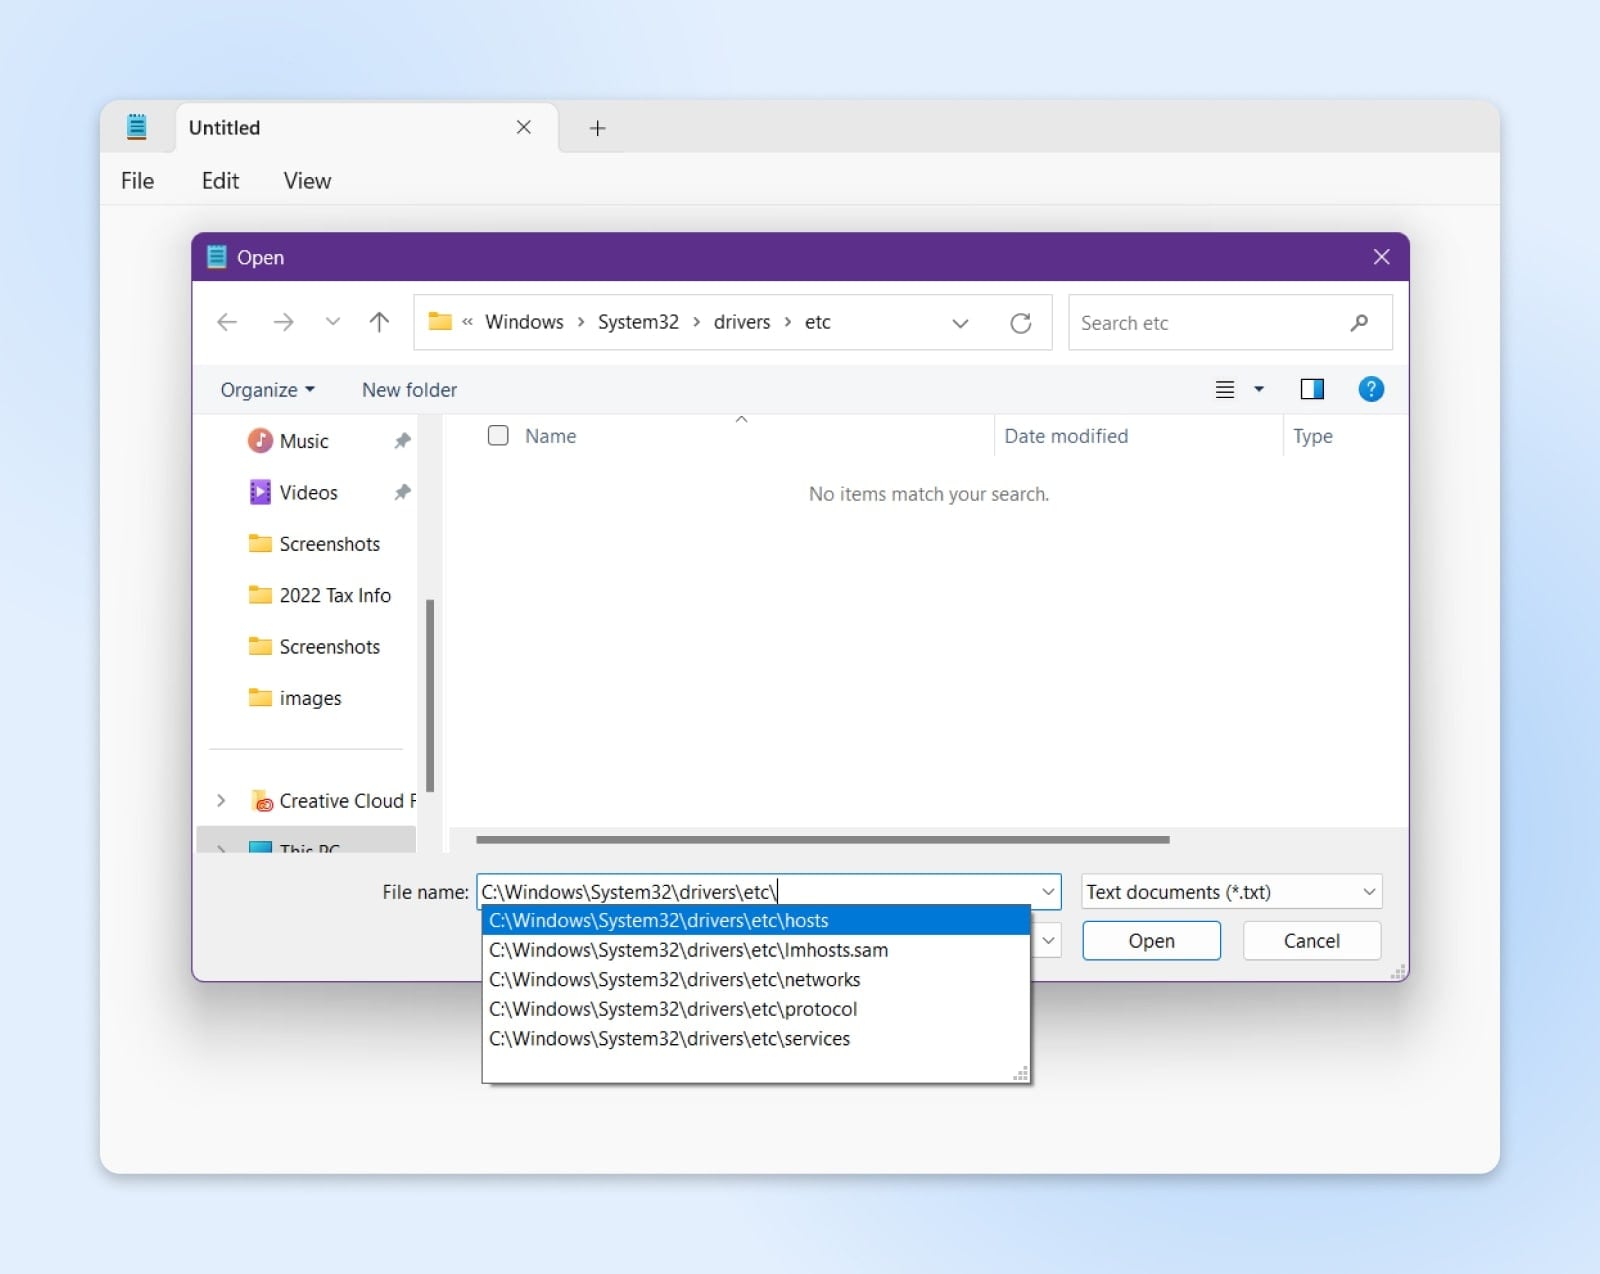
Task: Click the search magnifier icon
Action: pos(1360,322)
